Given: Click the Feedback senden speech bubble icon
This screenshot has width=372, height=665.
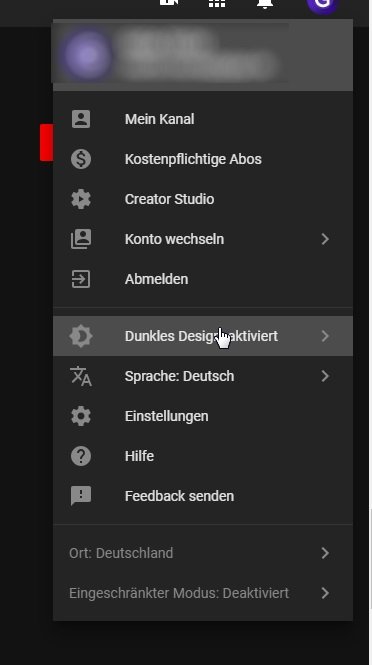Looking at the screenshot, I should point(81,496).
